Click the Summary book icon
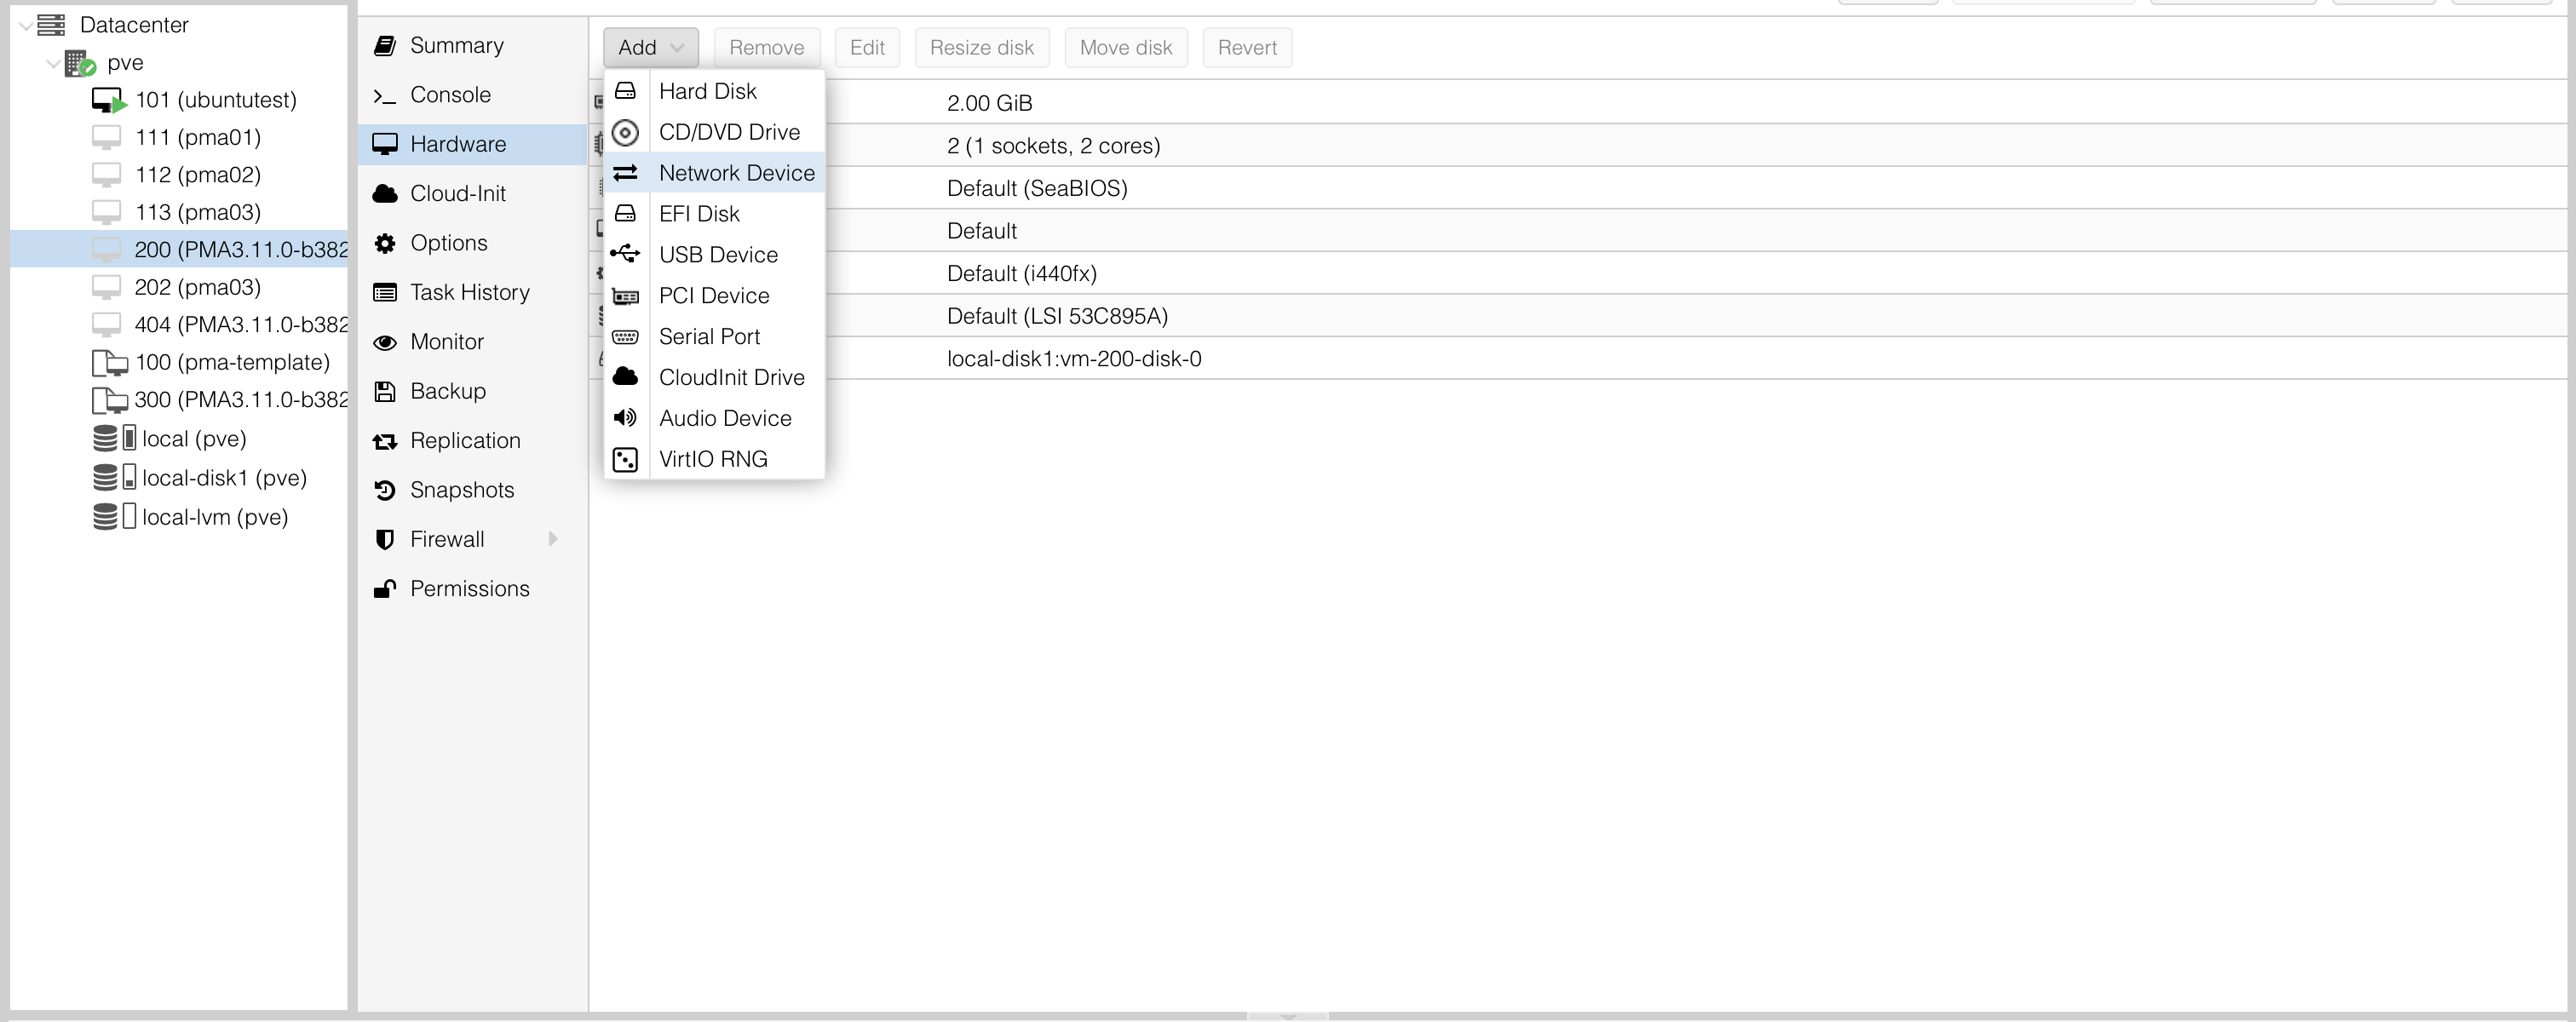The width and height of the screenshot is (2576, 1022). point(384,45)
